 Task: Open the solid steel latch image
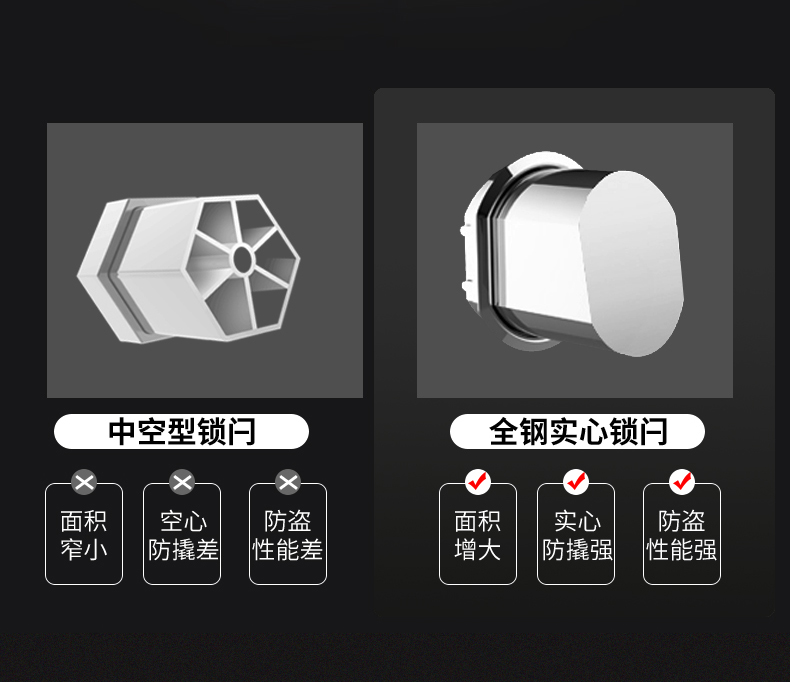point(575,260)
